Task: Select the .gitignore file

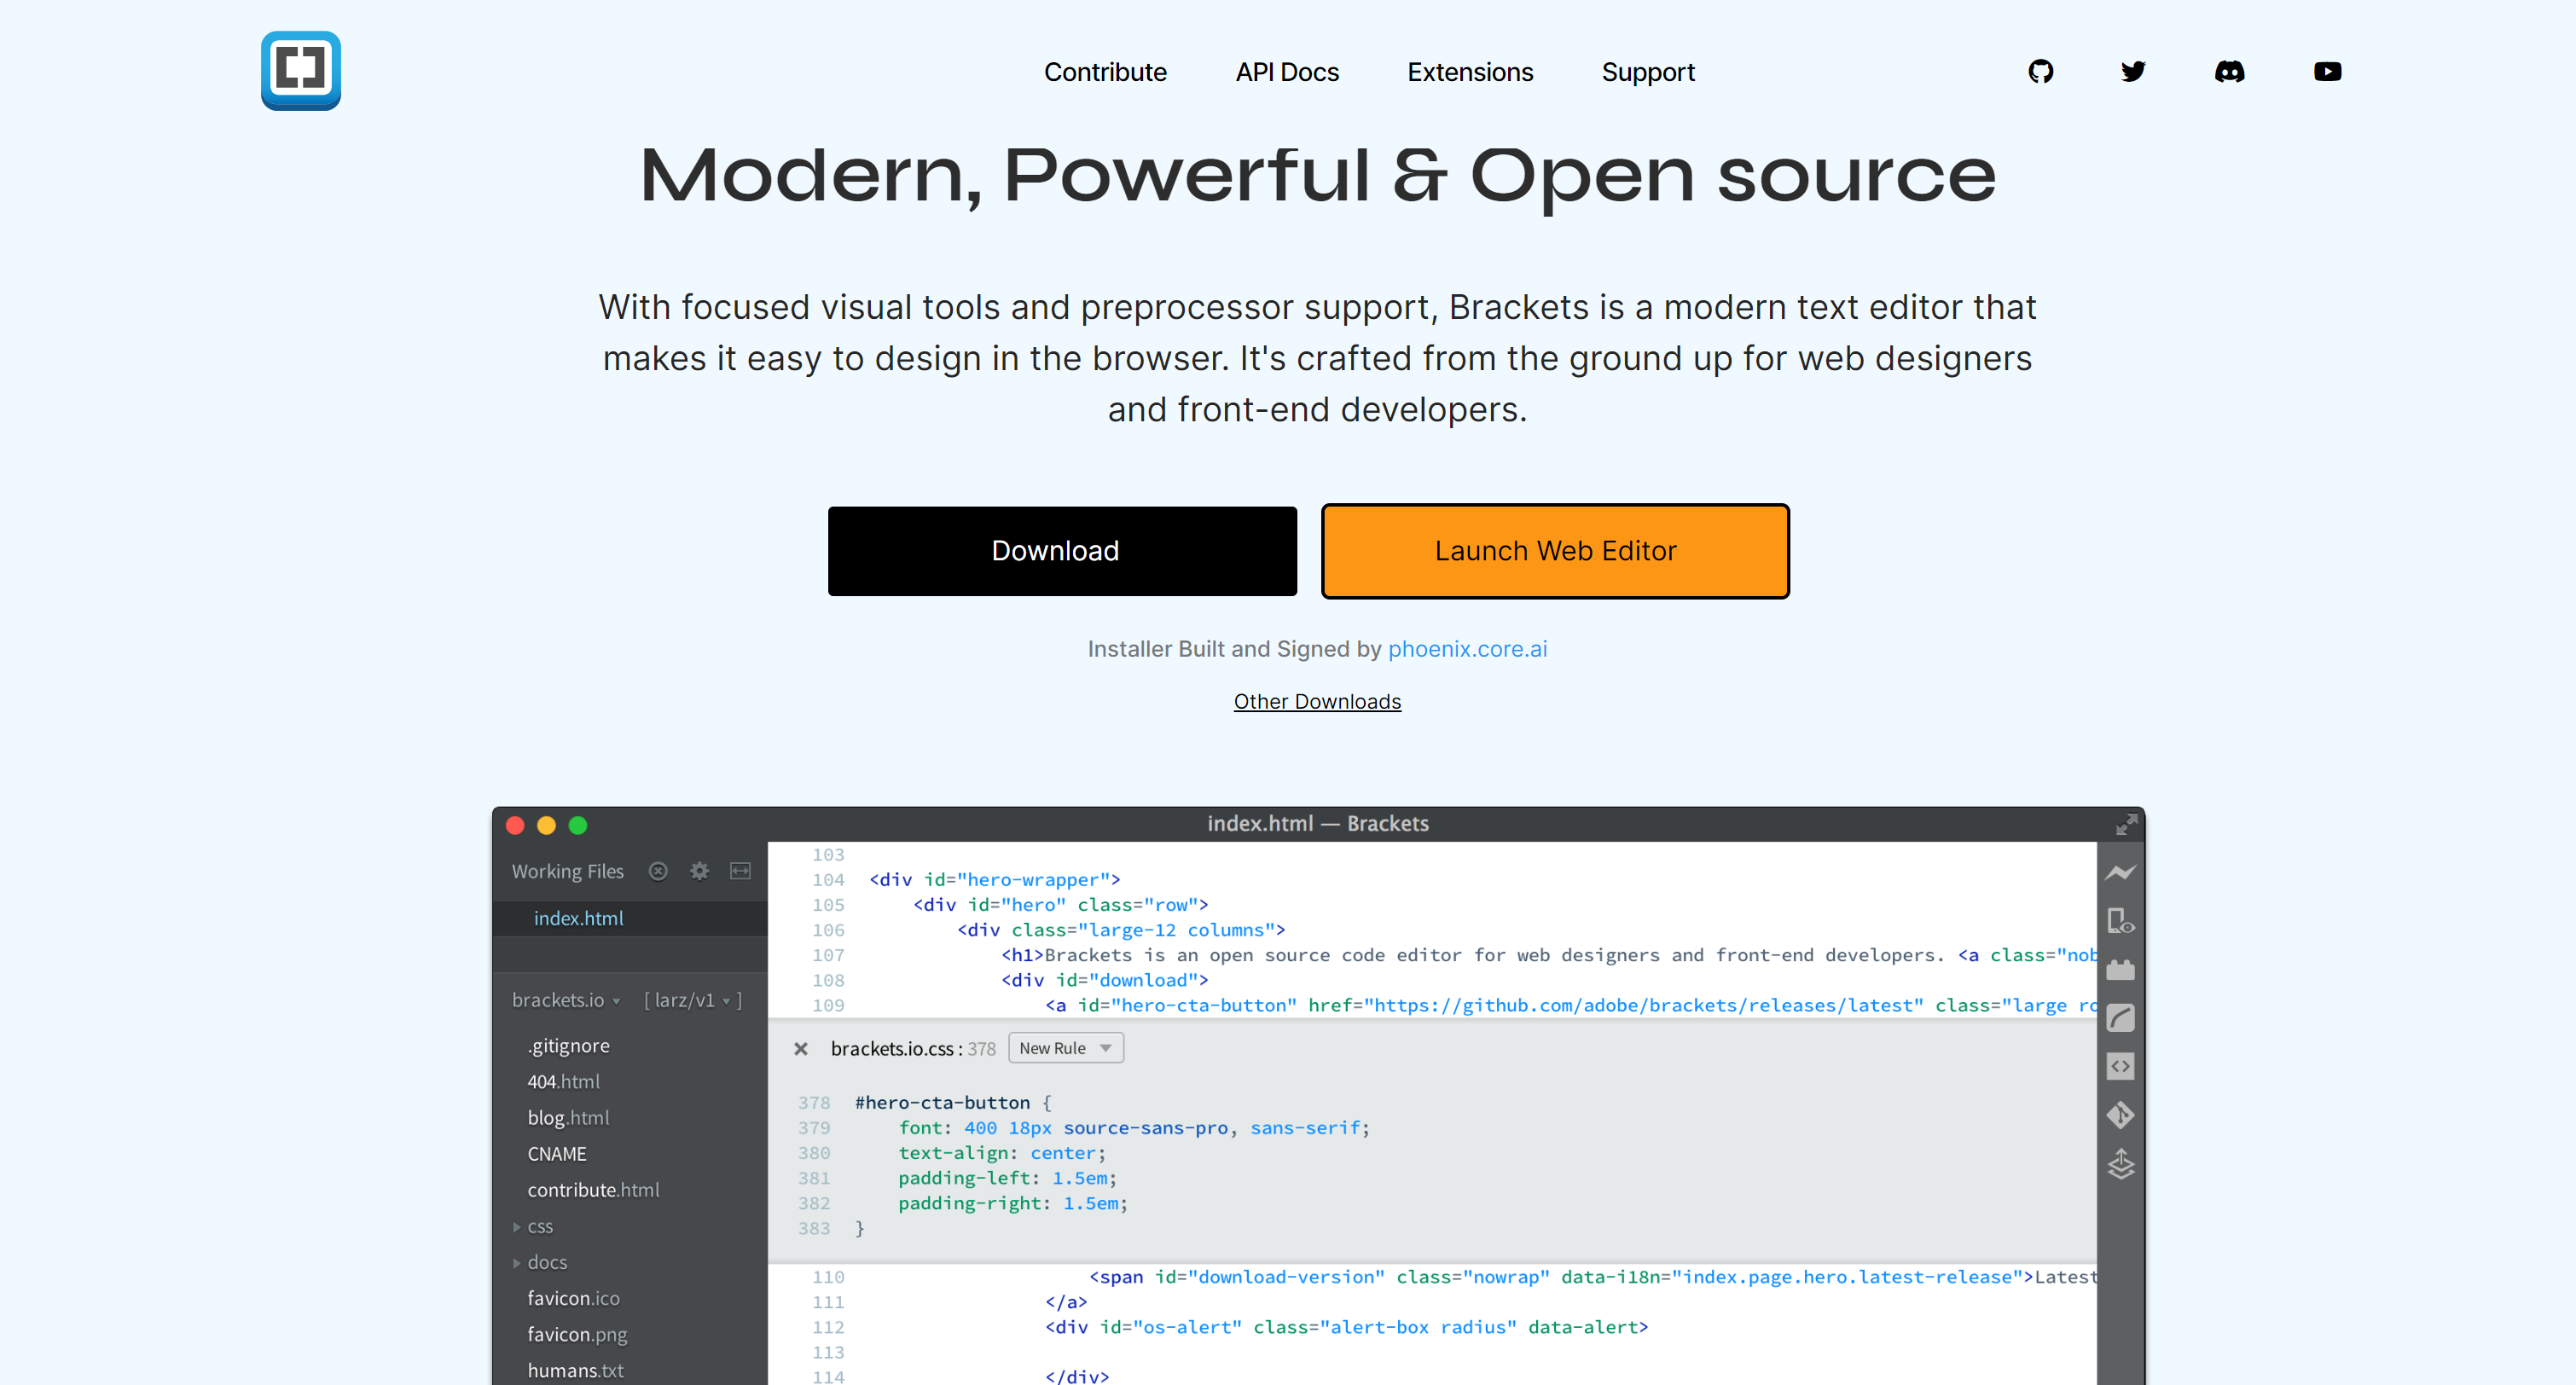Action: [568, 1045]
